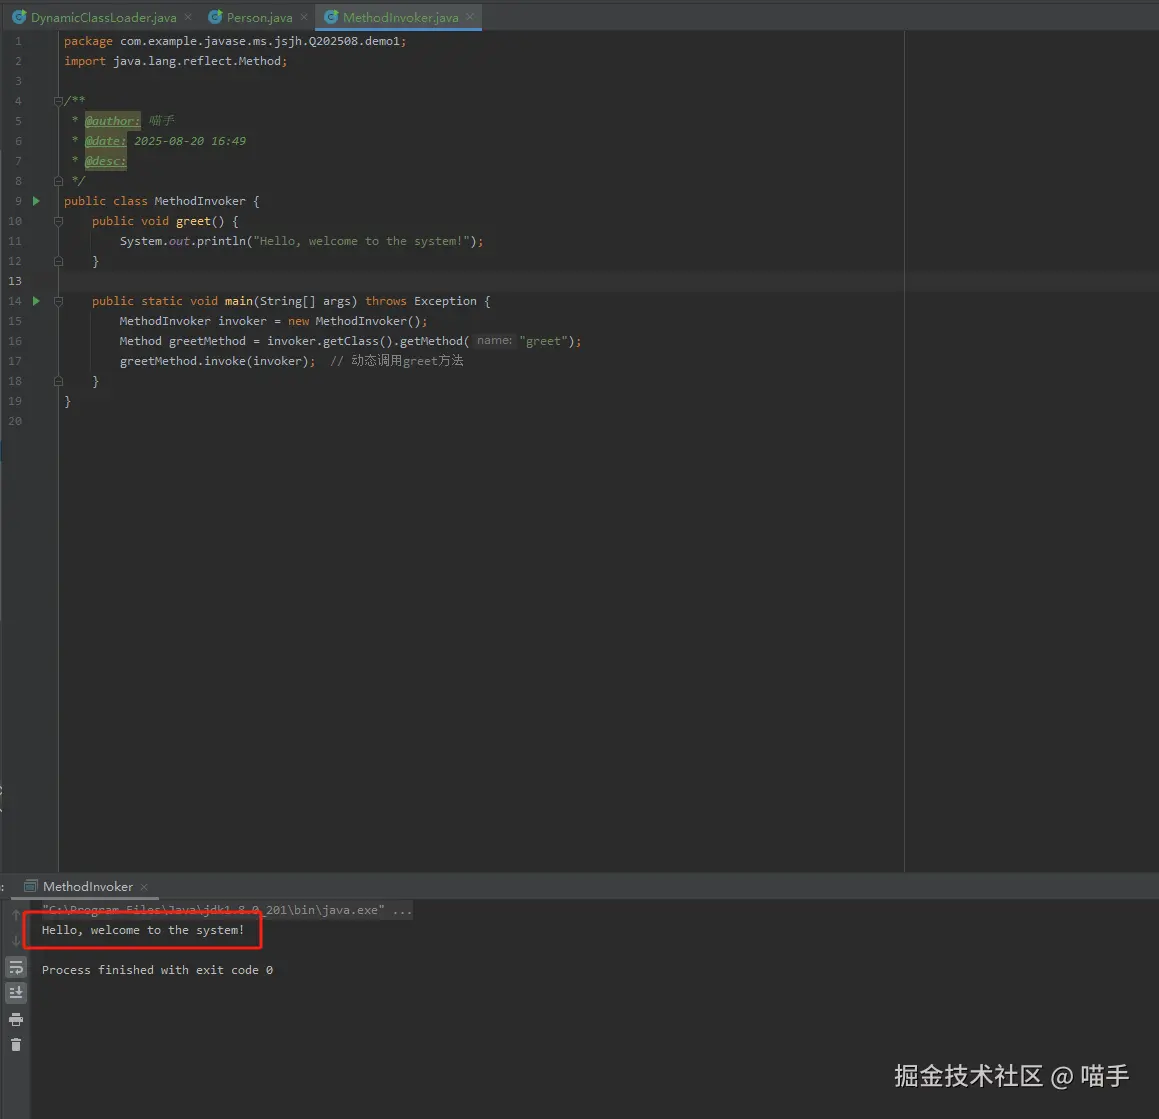Click the @desc tag in the Javadoc

click(106, 161)
